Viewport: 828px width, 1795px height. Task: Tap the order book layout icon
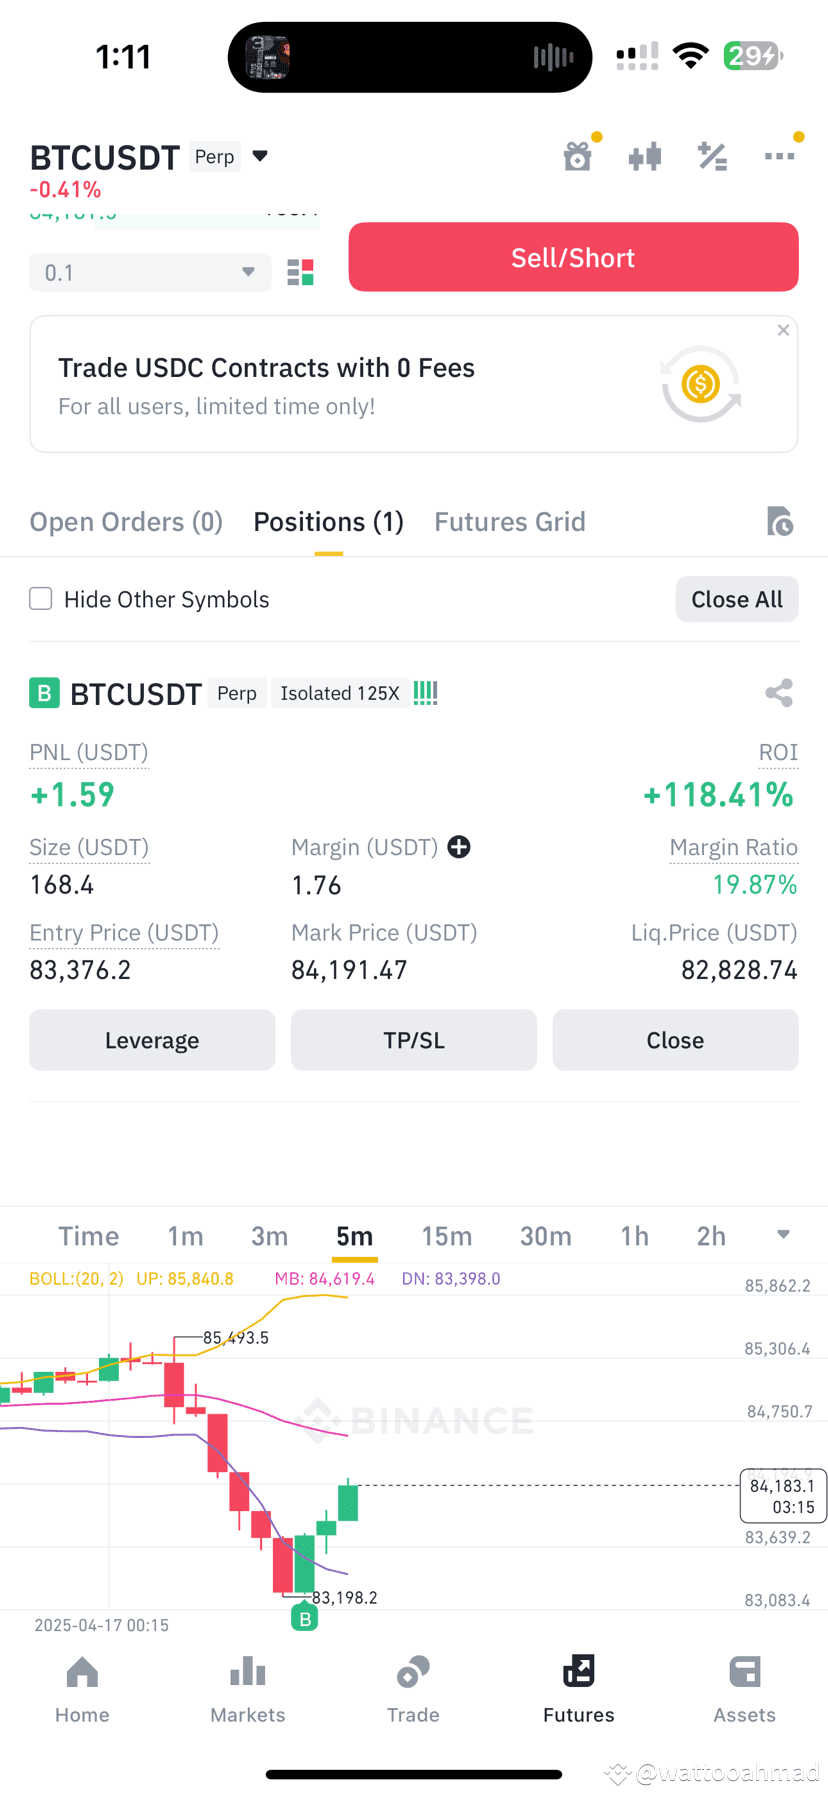pos(300,272)
